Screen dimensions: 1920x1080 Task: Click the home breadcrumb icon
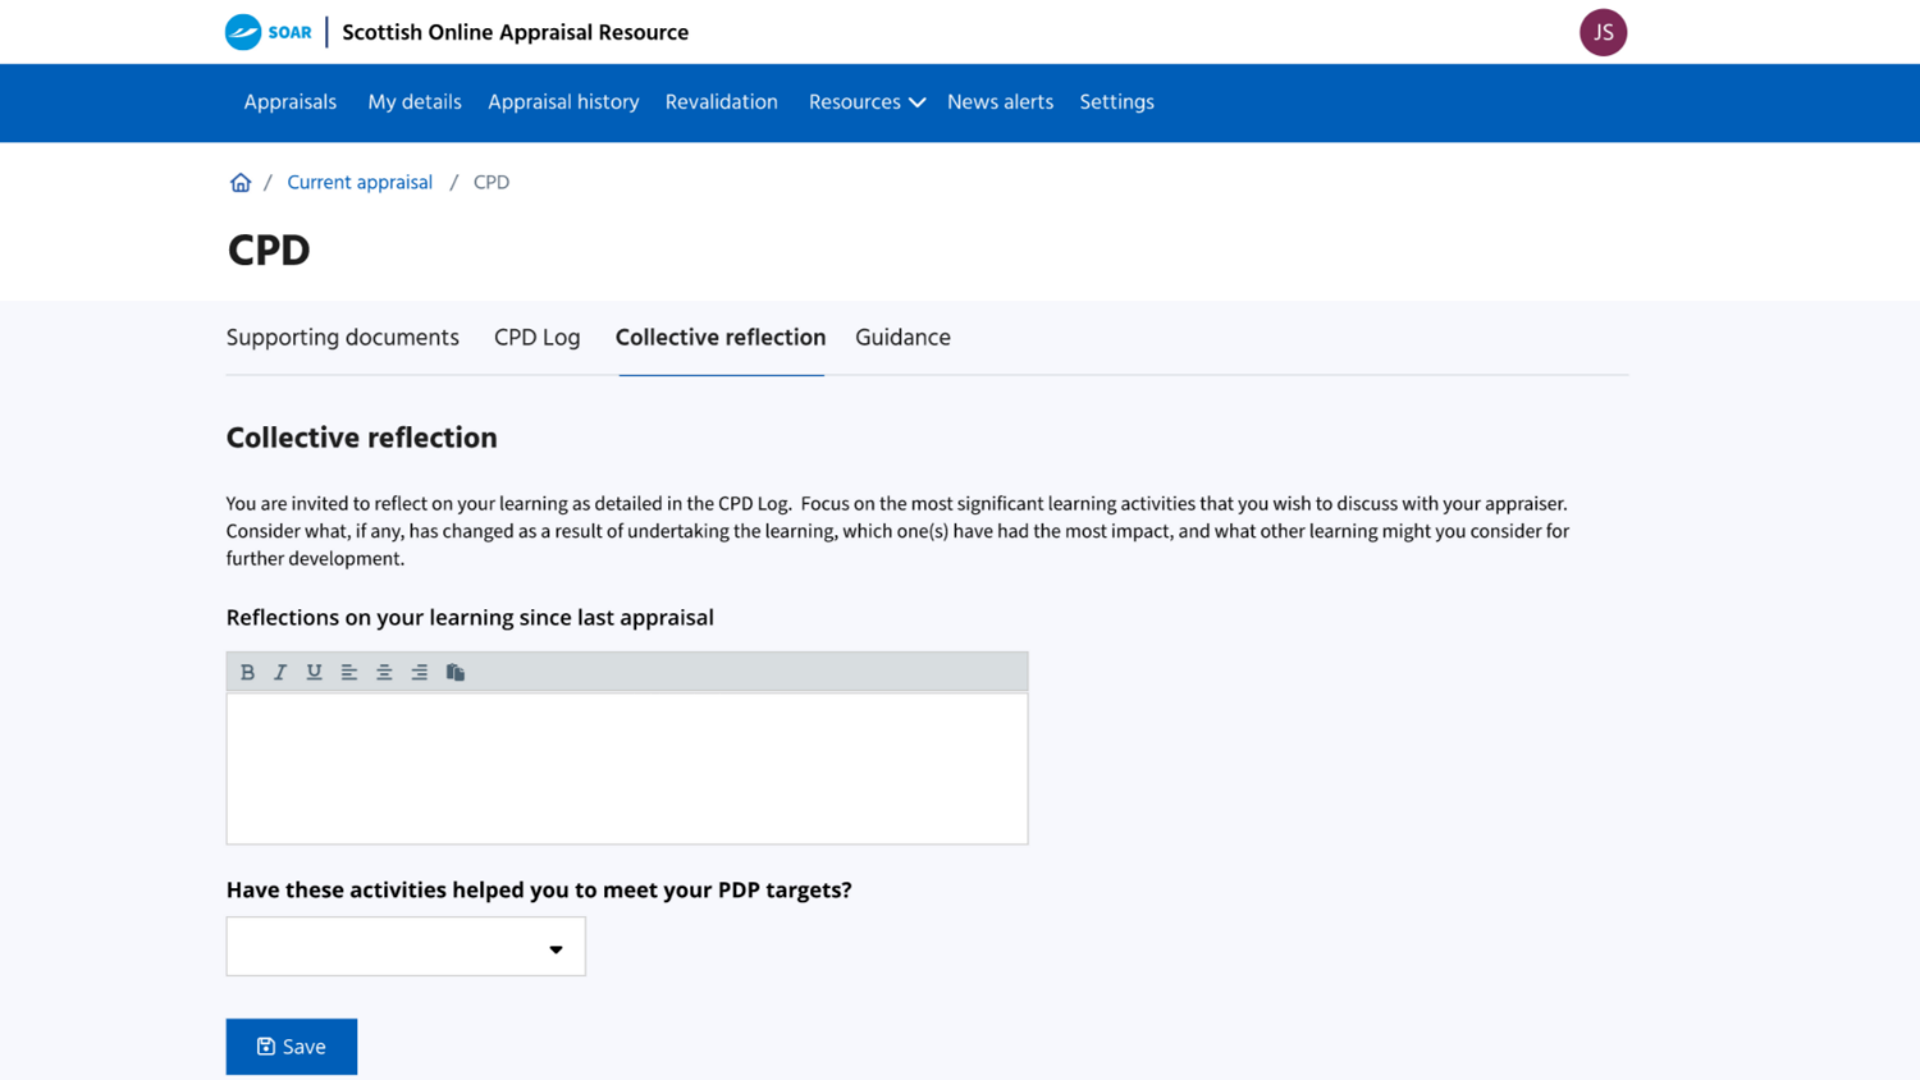(x=240, y=182)
